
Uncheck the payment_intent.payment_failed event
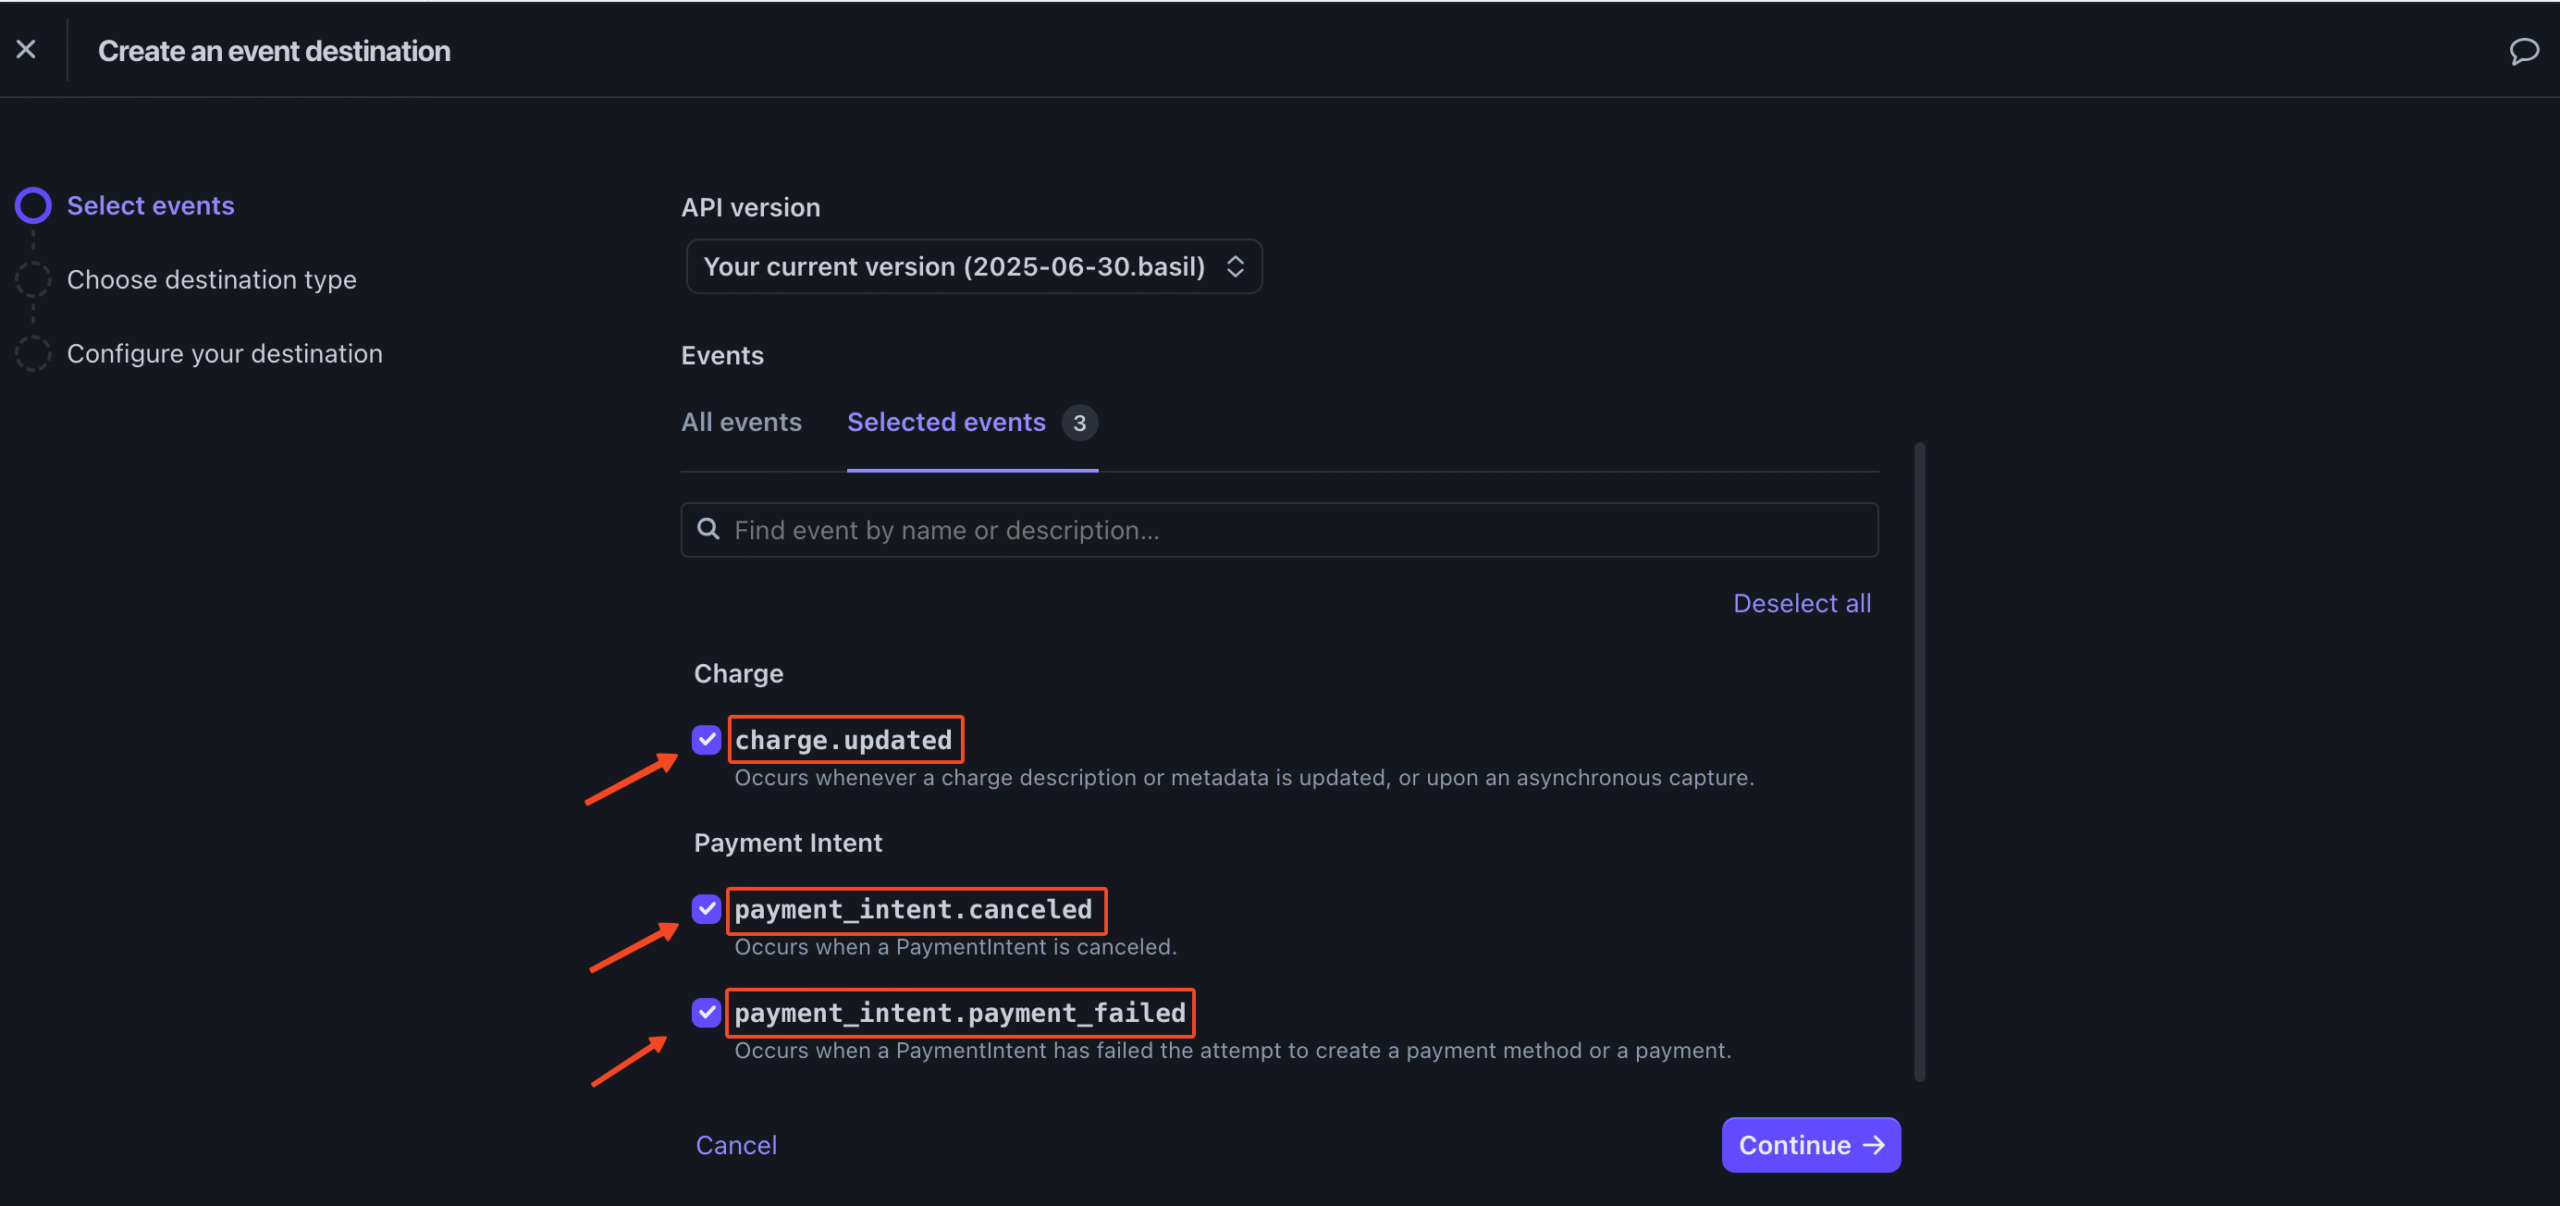[706, 1013]
